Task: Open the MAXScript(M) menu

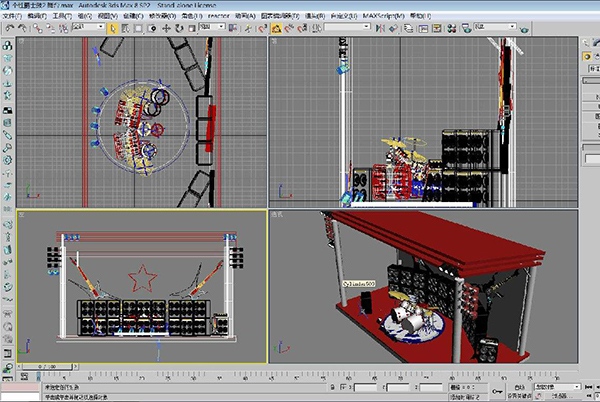Action: pyautogui.click(x=379, y=17)
